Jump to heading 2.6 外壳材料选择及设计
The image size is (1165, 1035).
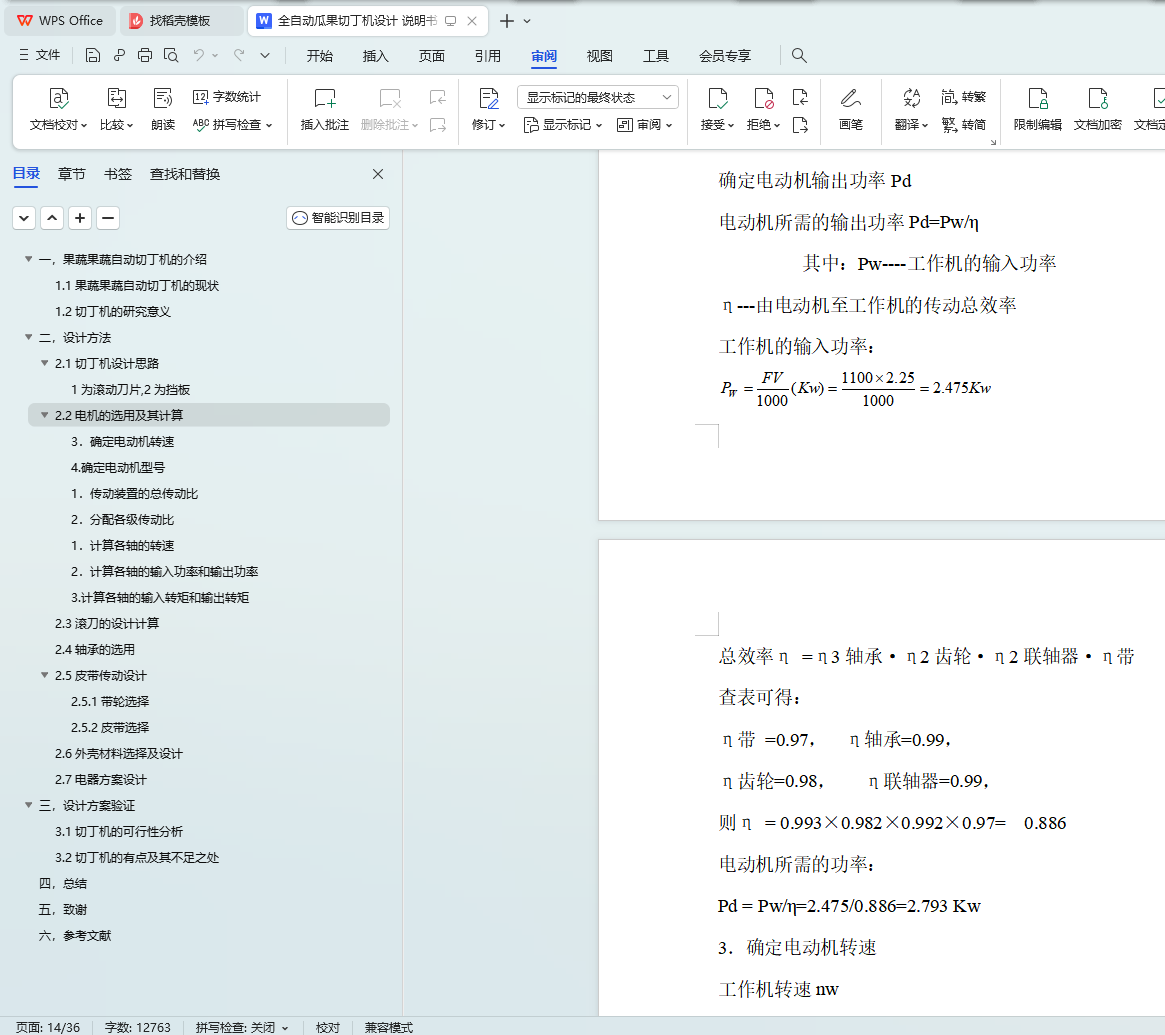coord(119,753)
